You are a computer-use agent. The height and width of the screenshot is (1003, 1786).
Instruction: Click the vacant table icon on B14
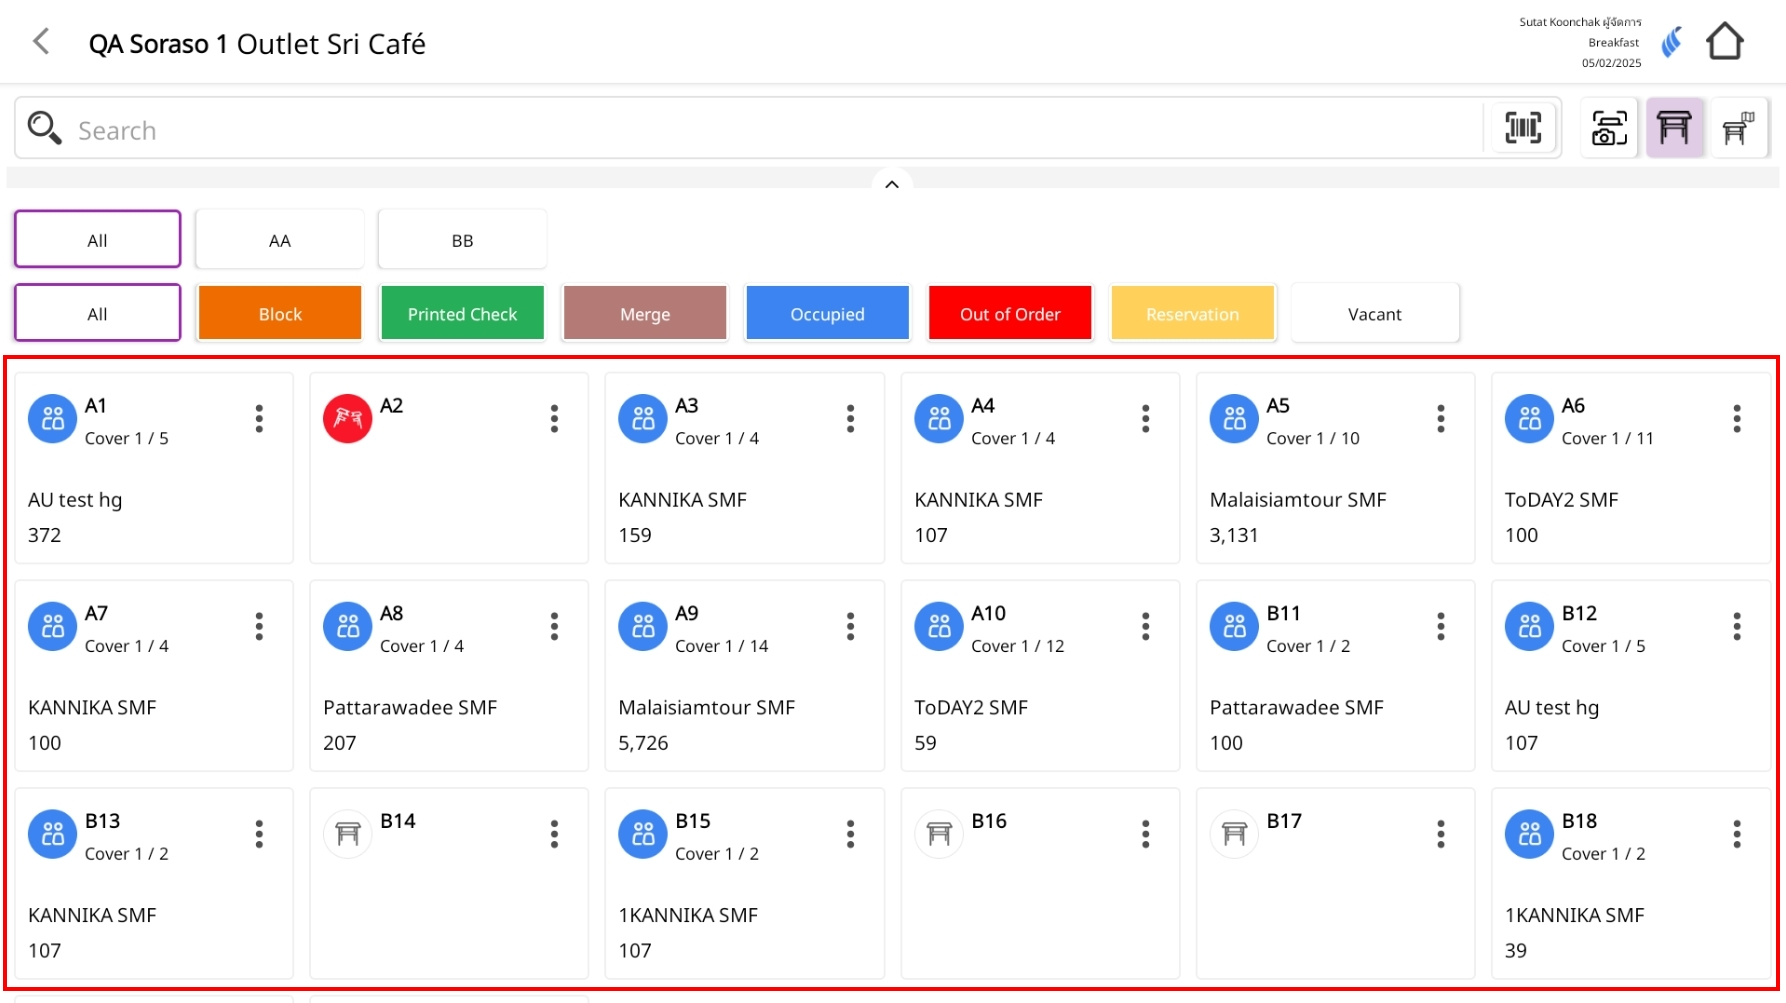pos(347,834)
